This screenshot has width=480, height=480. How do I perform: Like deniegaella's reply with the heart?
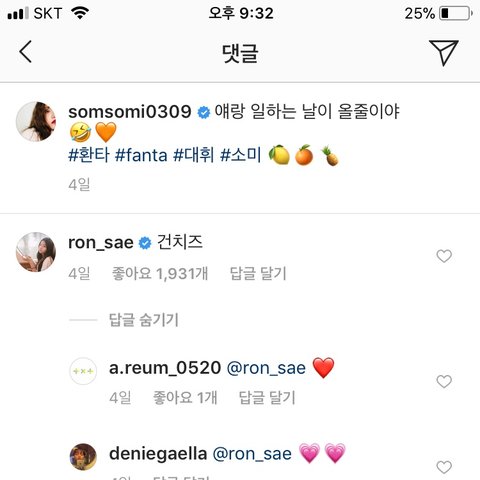pyautogui.click(x=444, y=467)
